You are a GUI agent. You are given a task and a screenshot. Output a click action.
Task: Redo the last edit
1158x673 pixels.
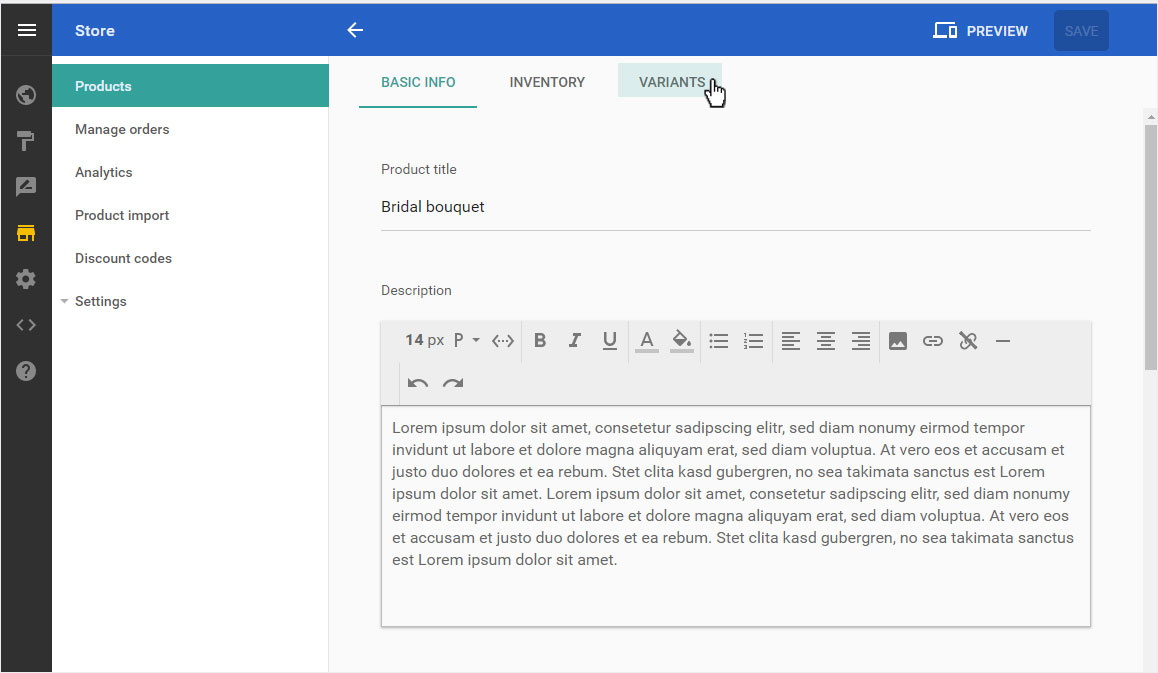[453, 383]
